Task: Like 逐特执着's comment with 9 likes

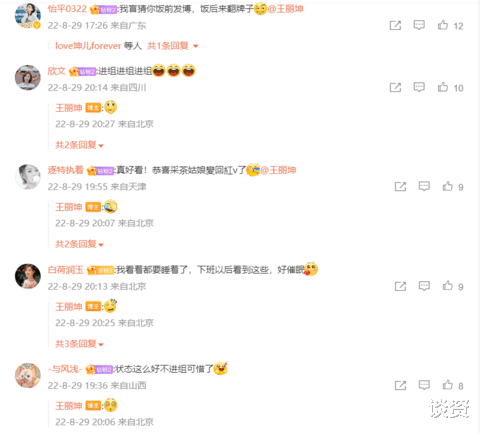Action: pos(448,186)
